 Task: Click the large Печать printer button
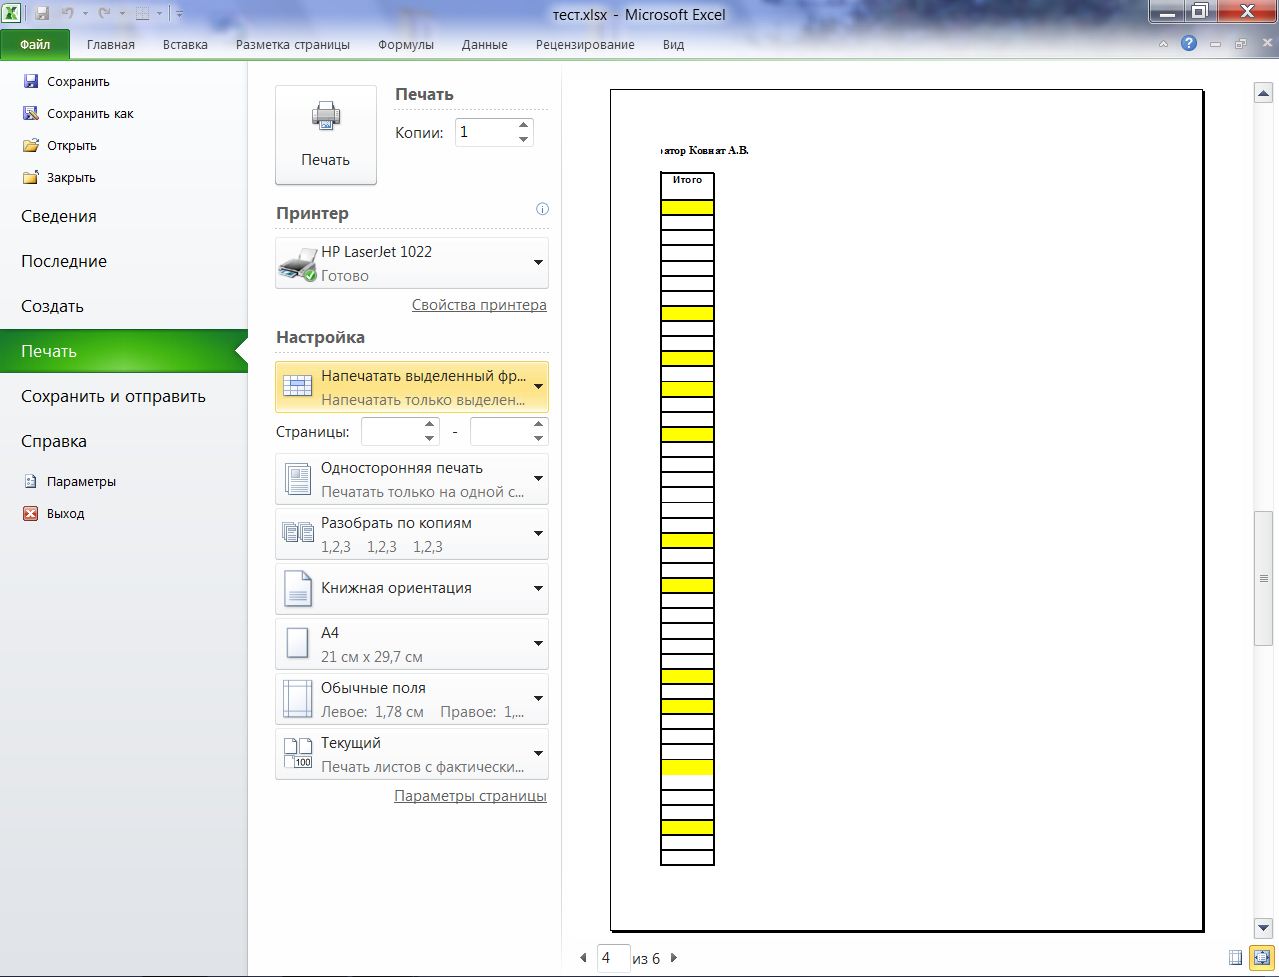tap(326, 135)
